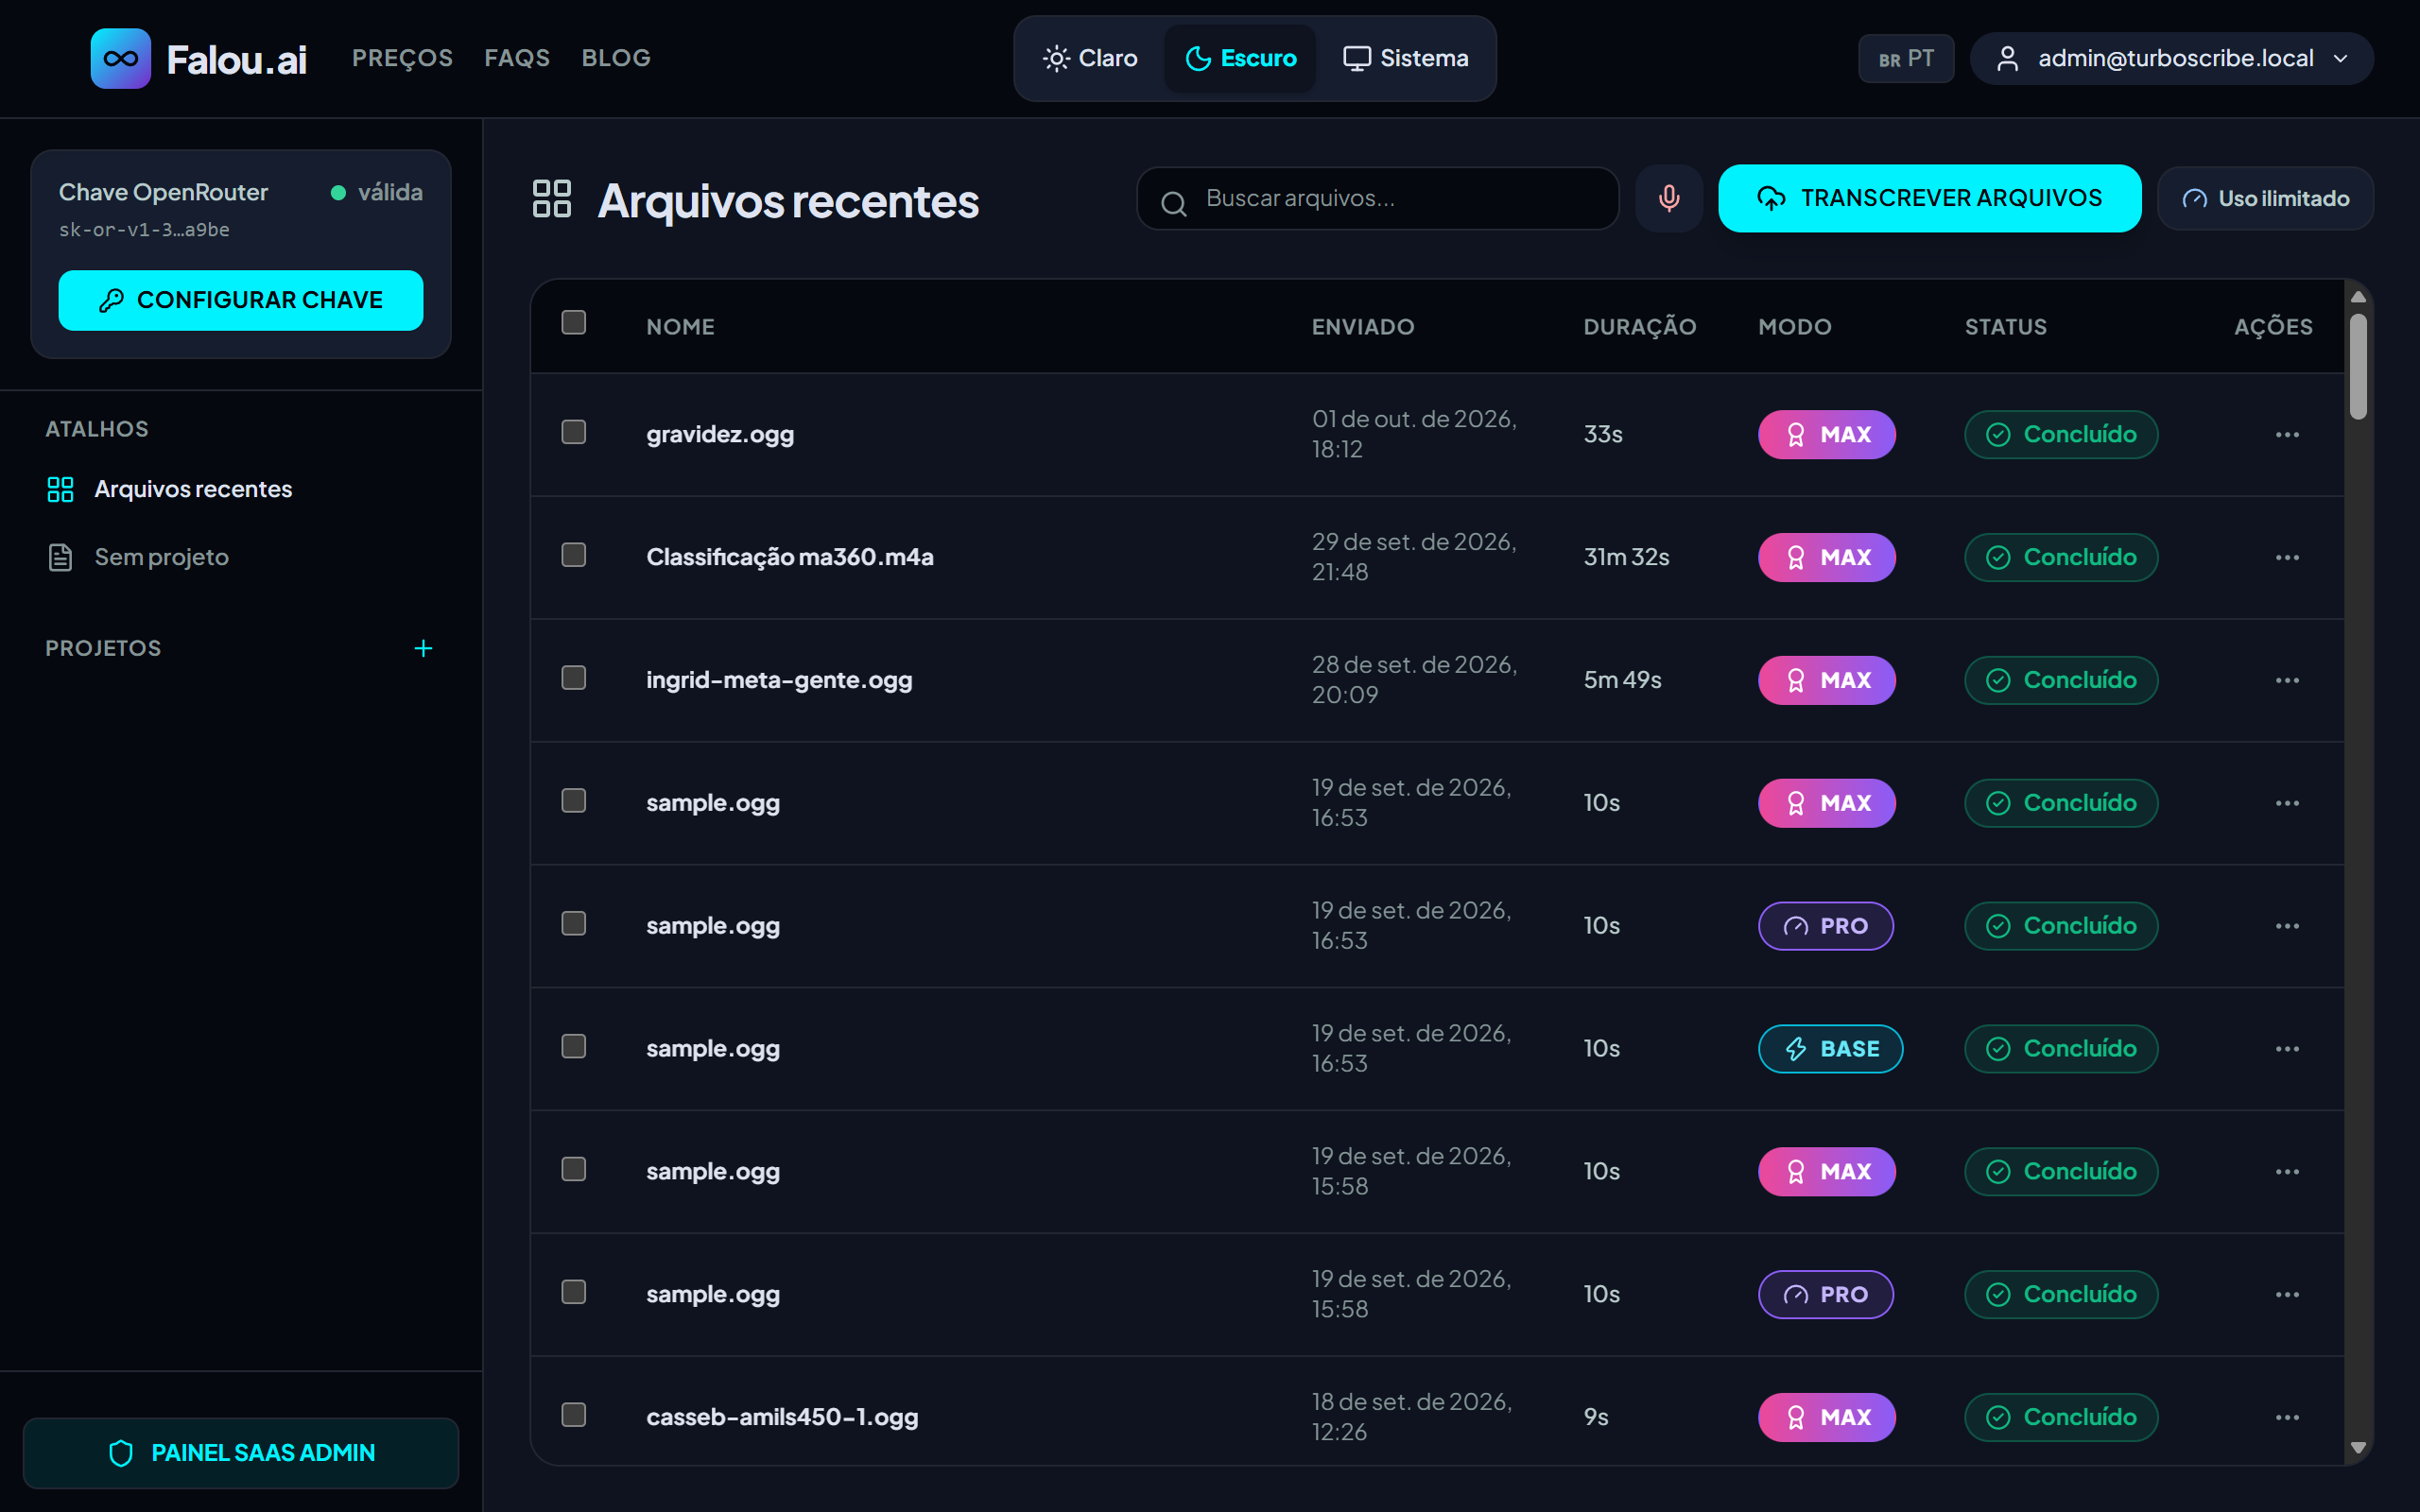Sort by ENVIADO column header
Screen dimensions: 2420x1512
click(1363, 327)
